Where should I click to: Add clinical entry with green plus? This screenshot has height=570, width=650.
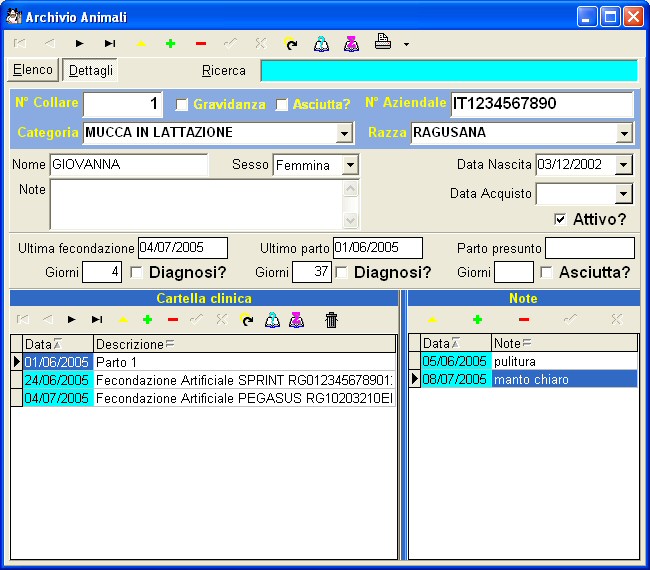tap(148, 320)
